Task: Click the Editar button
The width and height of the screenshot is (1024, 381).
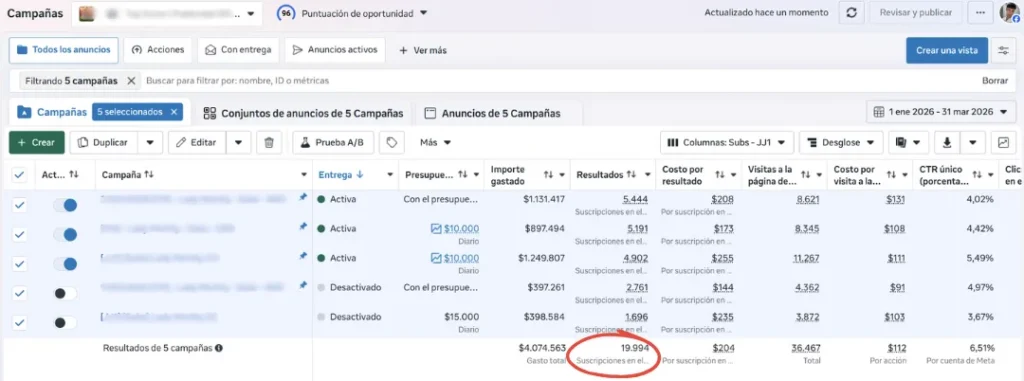Action: [x=197, y=142]
